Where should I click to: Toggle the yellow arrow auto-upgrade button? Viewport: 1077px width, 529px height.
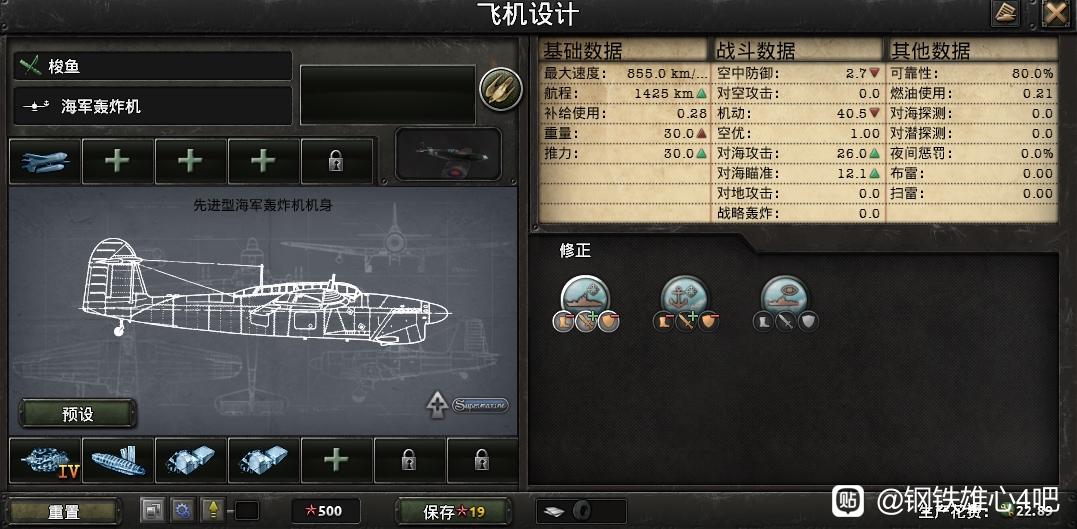[213, 510]
